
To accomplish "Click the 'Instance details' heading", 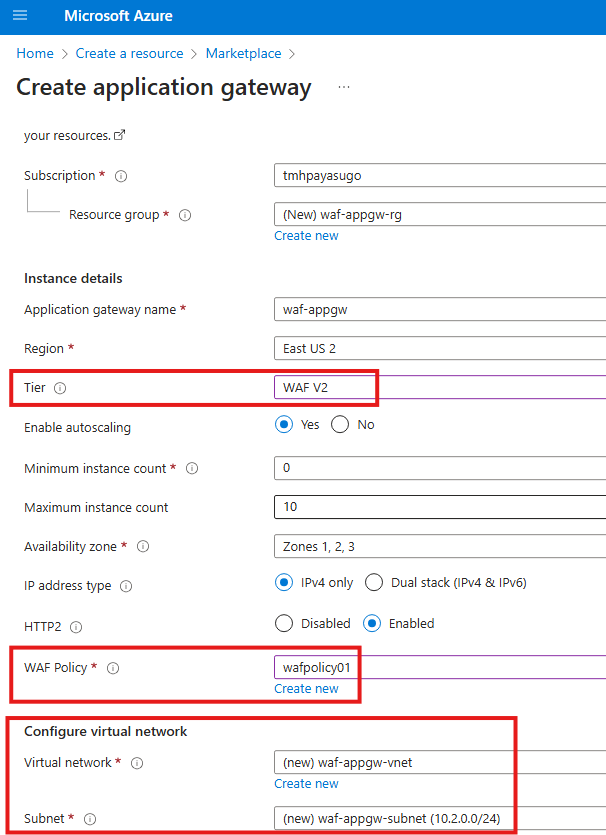I will click(73, 279).
